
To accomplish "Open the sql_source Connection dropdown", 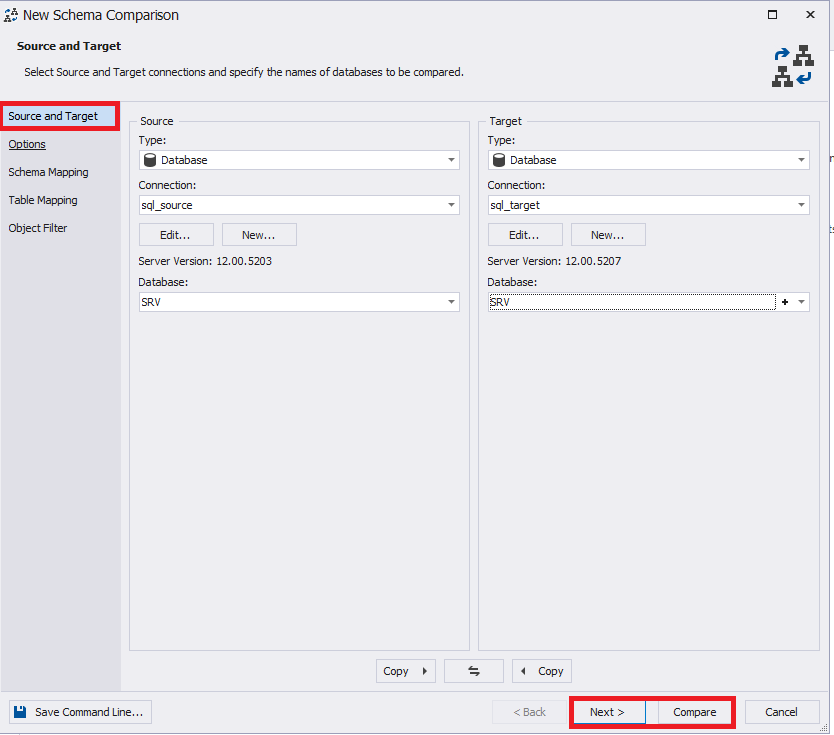I will tap(451, 205).
